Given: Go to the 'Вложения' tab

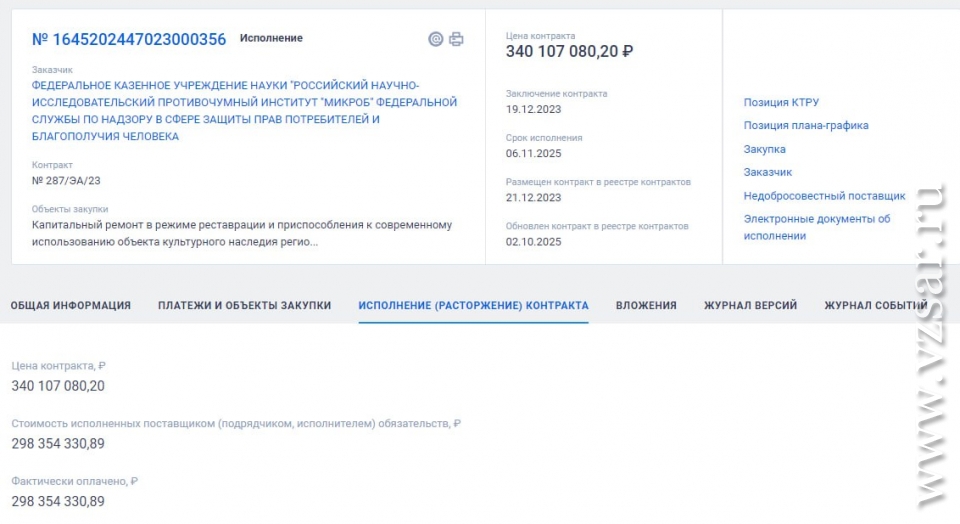Looking at the screenshot, I should click(646, 306).
